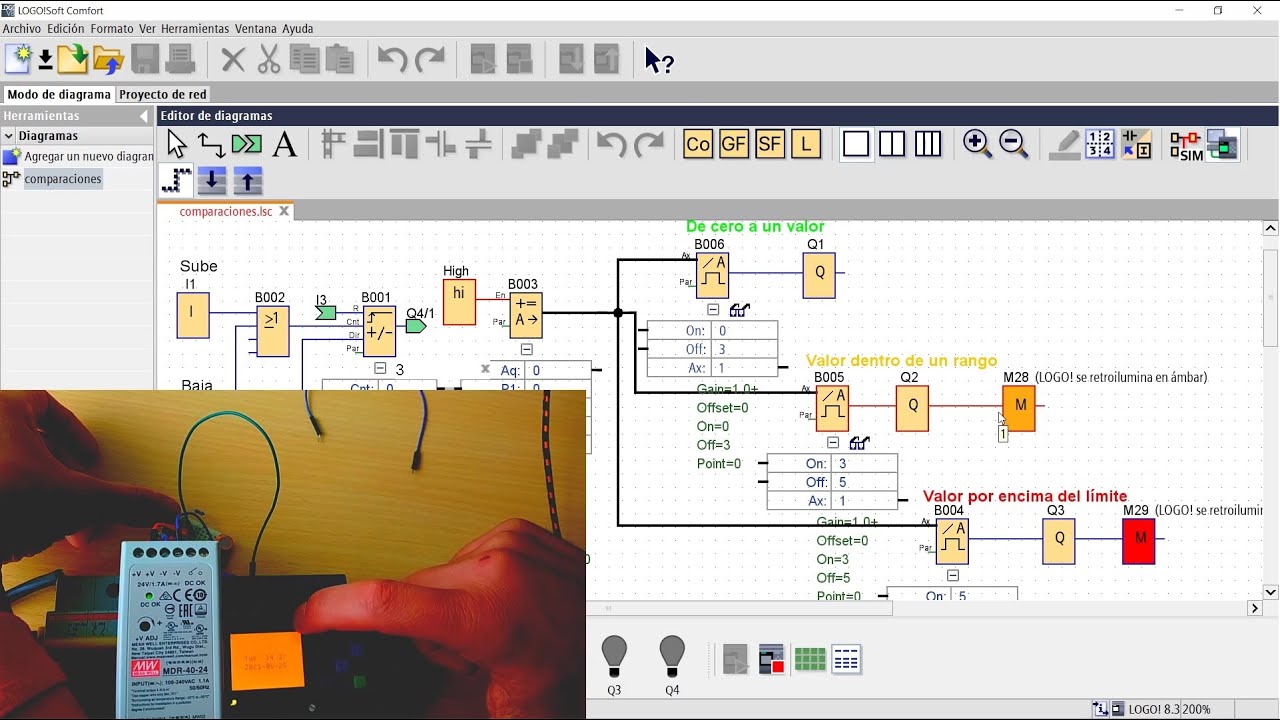Open the new-file dropdown arrow
The height and width of the screenshot is (720, 1280).
pos(45,60)
